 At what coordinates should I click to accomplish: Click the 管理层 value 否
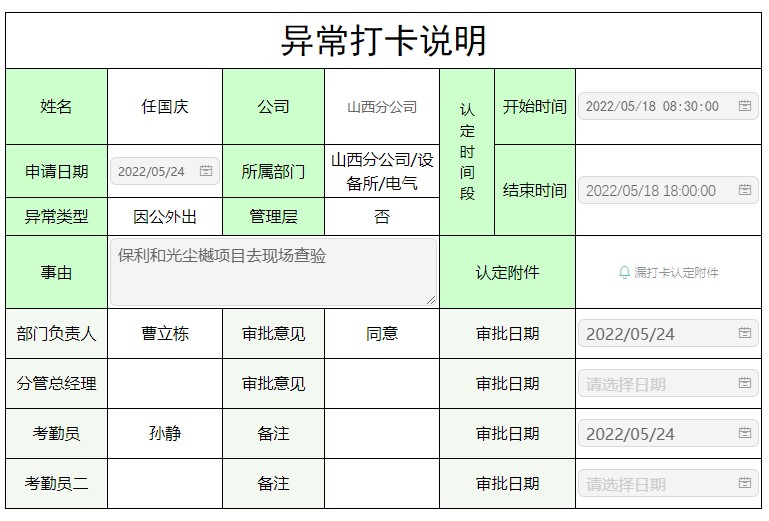click(382, 216)
